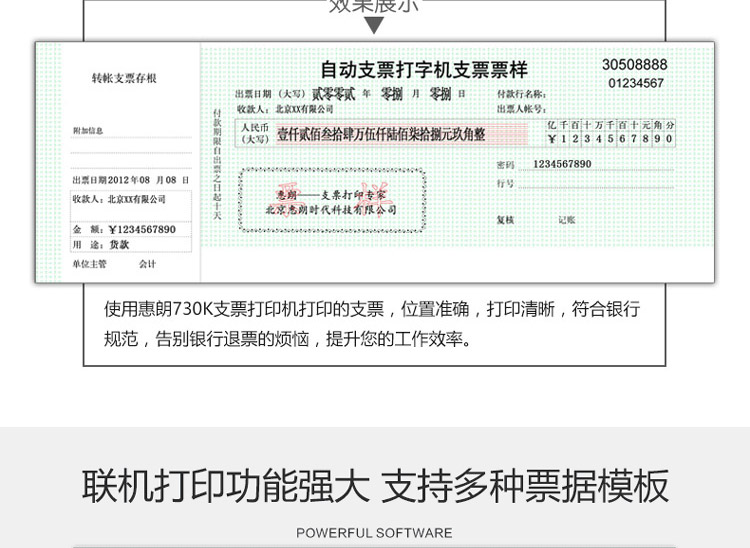Click the 人民币（大写） label
This screenshot has width=750, height=548.
pyautogui.click(x=255, y=133)
